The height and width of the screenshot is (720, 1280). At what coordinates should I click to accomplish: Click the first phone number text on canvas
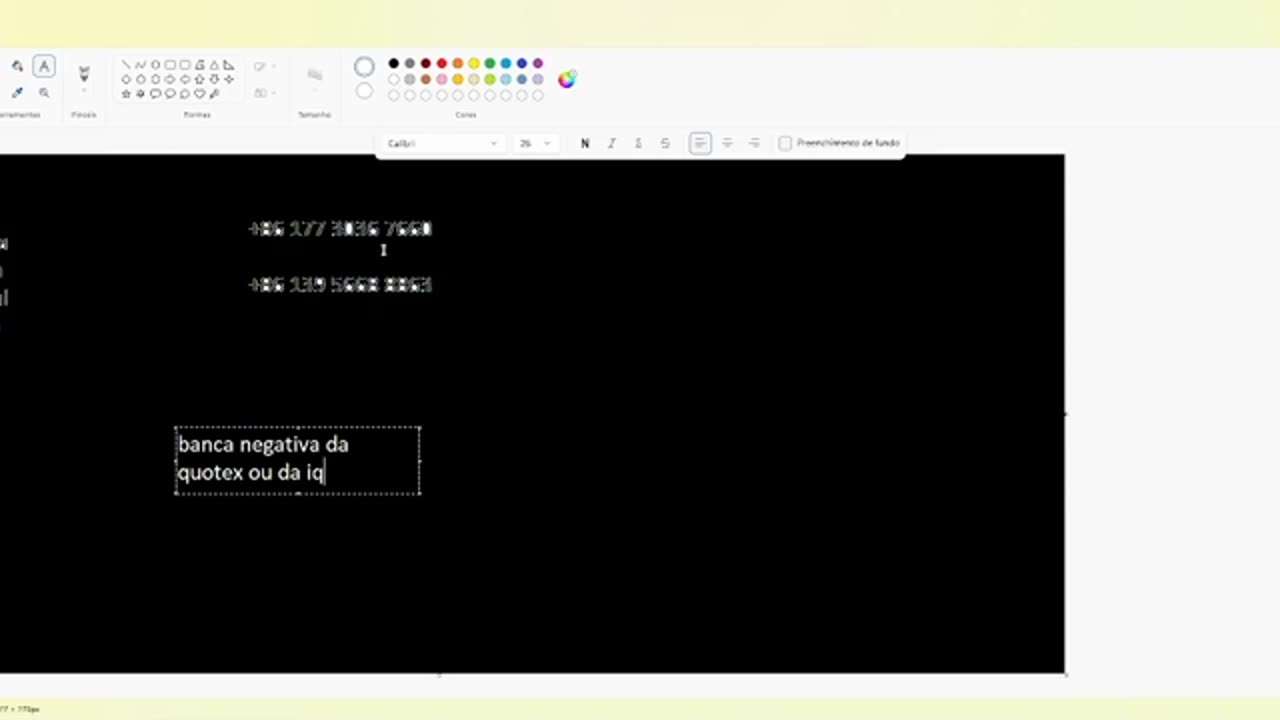coord(340,229)
